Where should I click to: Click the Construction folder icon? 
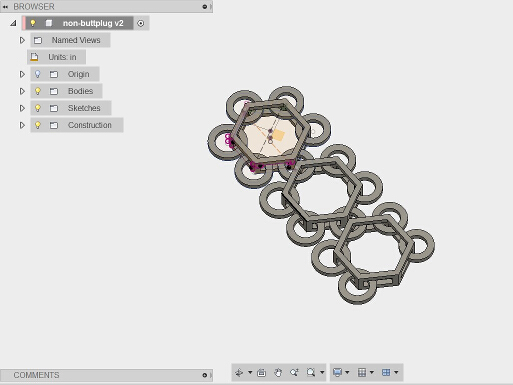54,125
